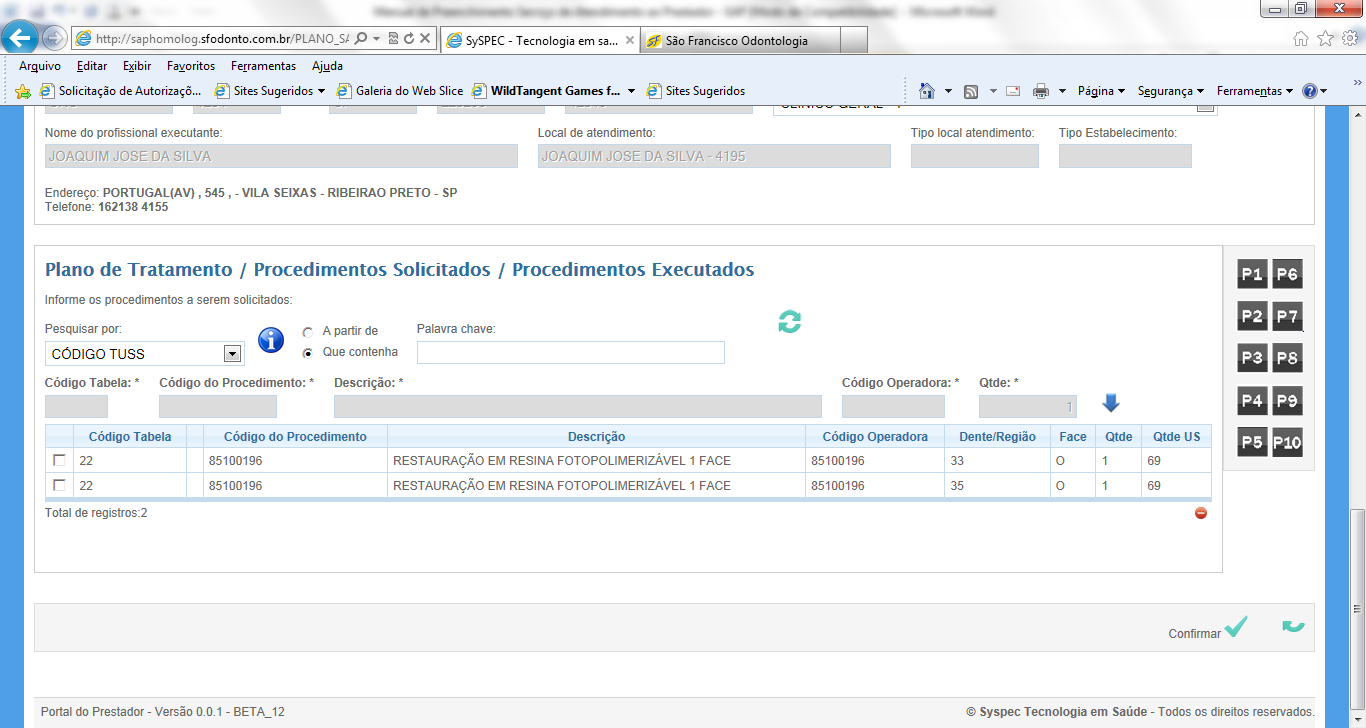Click the P8 panel button
Screen dimensions: 1366x728
click(1287, 359)
